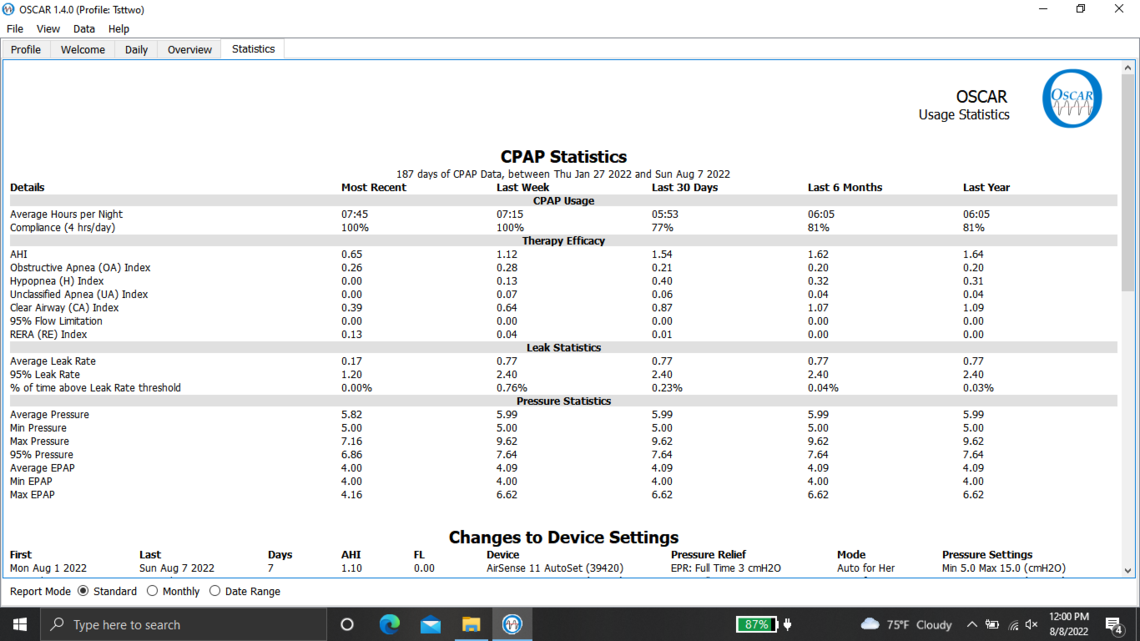Switch to the Daily tab
Screen dimensions: 1140x641
coord(136,49)
